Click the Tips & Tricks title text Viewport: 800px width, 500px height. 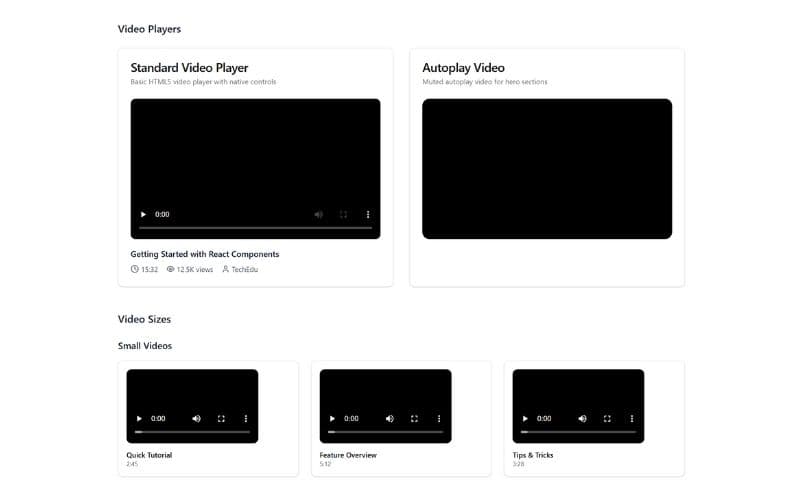pyautogui.click(x=533, y=455)
